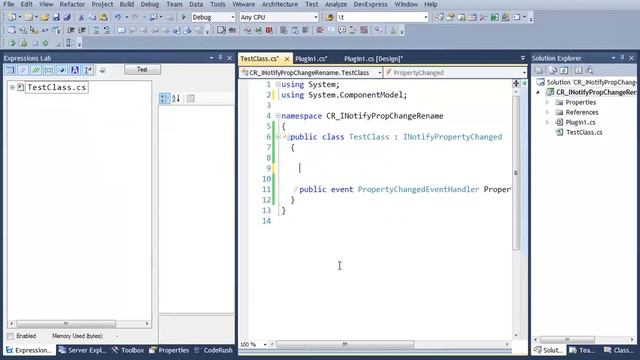Image resolution: width=640 pixels, height=360 pixels.
Task: Click the Comment Selection icon
Action: (x=96, y=30)
